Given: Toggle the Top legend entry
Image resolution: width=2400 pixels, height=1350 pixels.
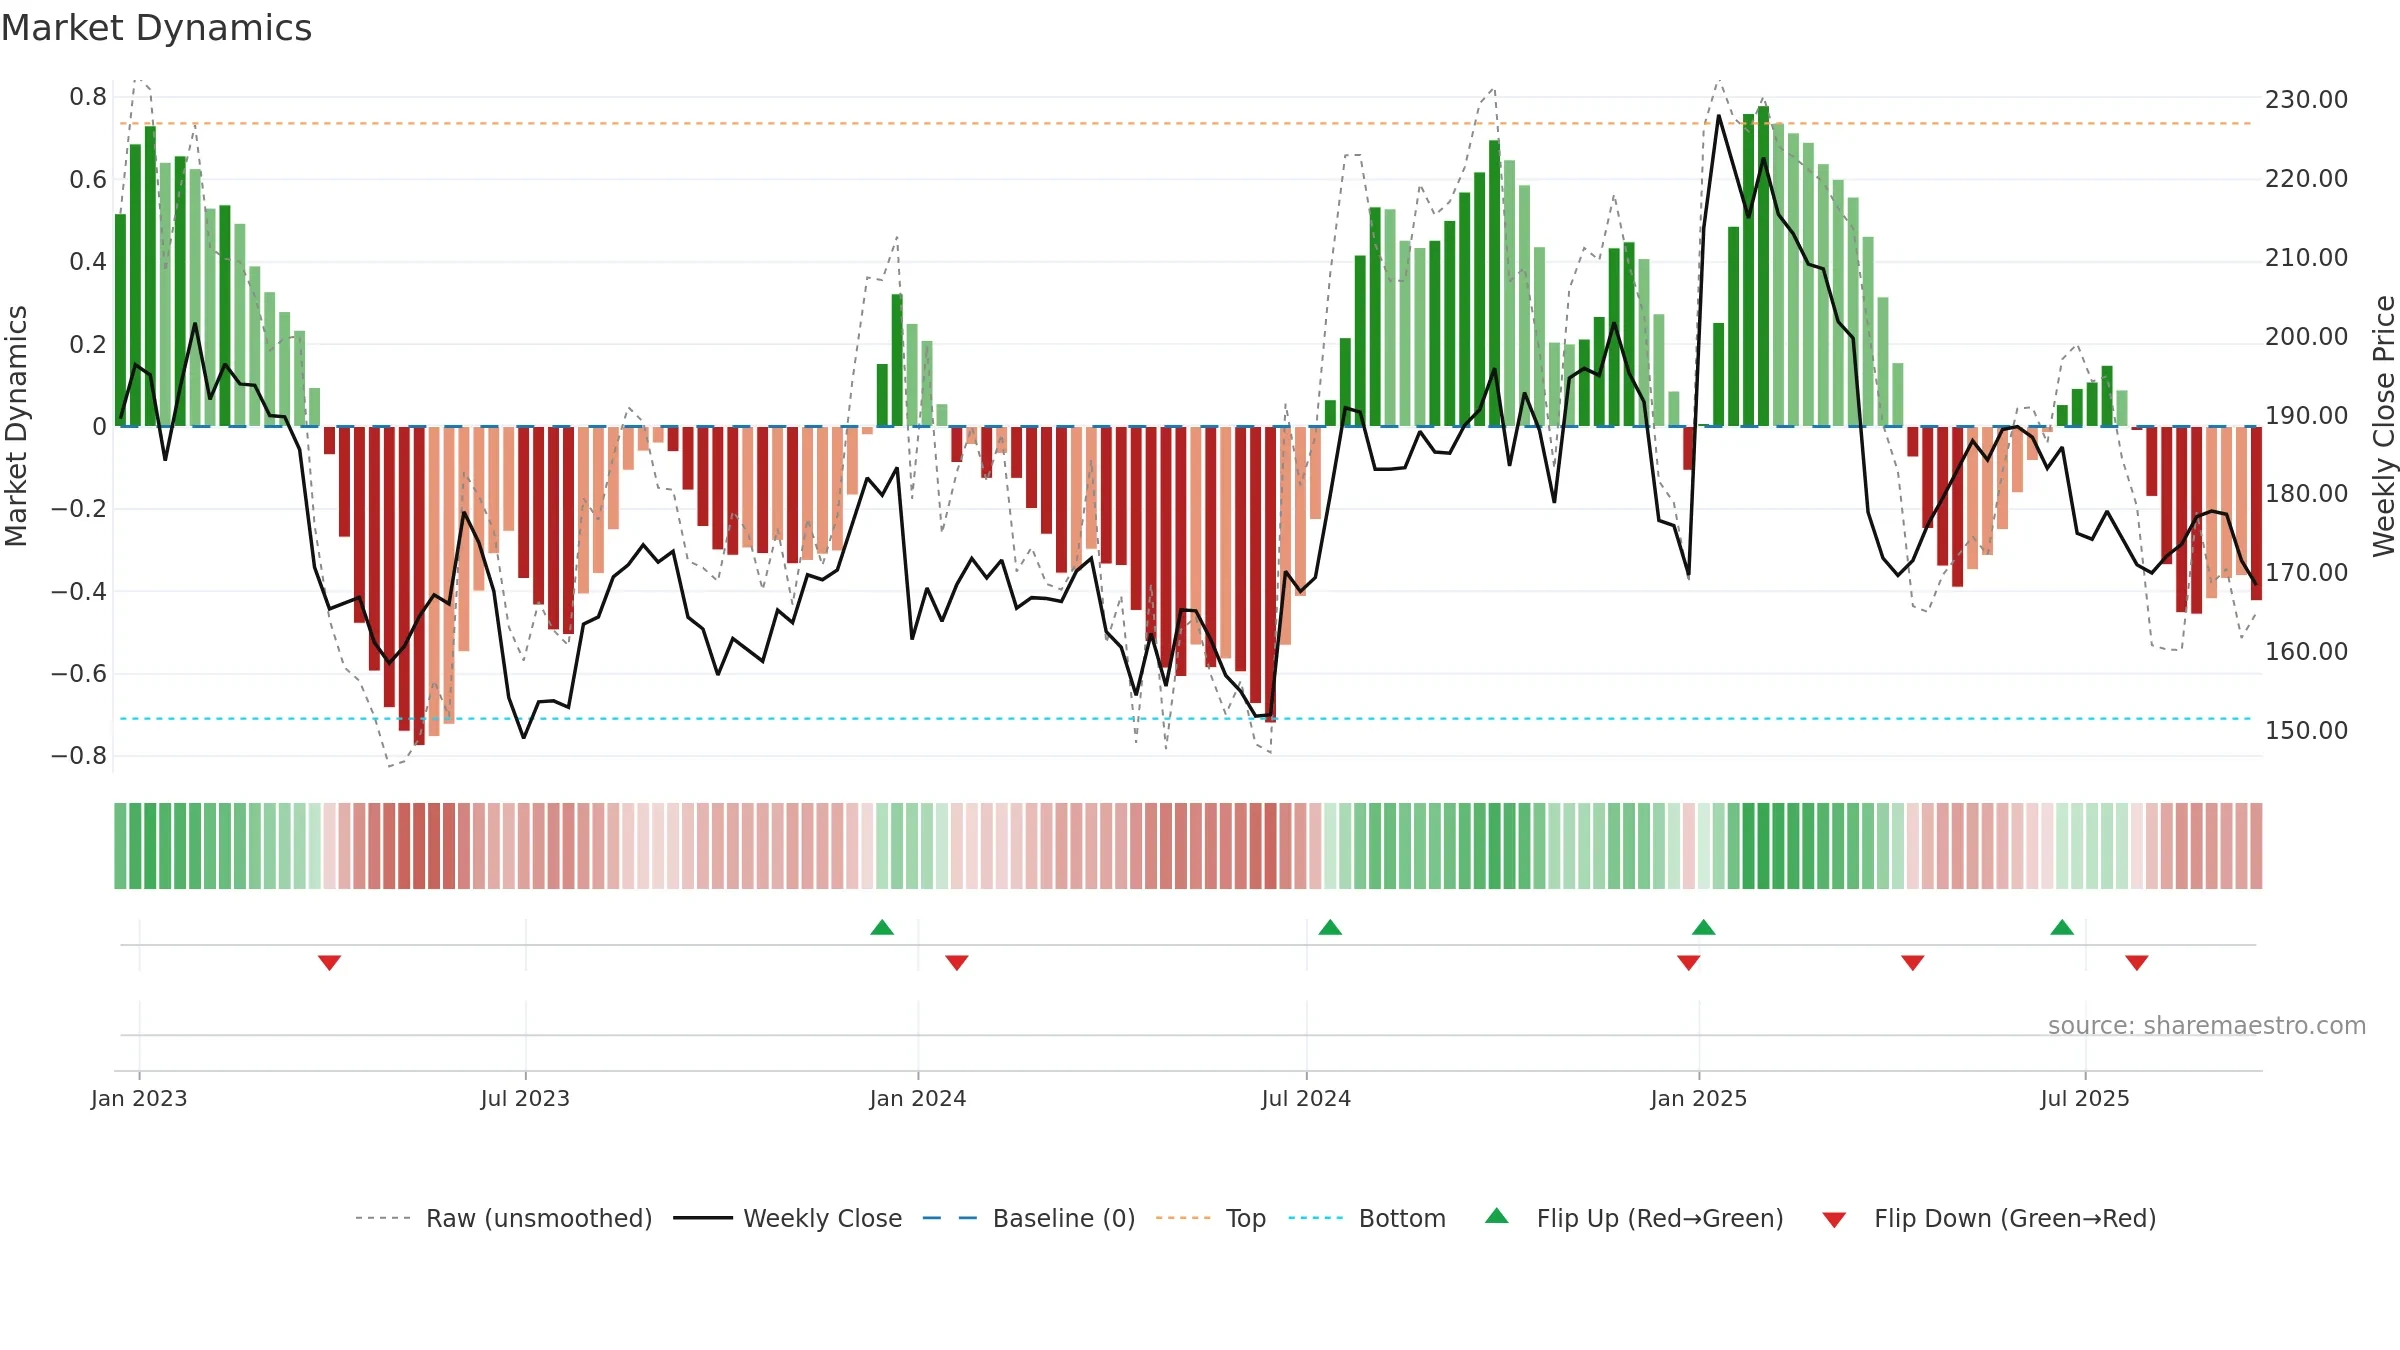Looking at the screenshot, I should point(1211,1218).
